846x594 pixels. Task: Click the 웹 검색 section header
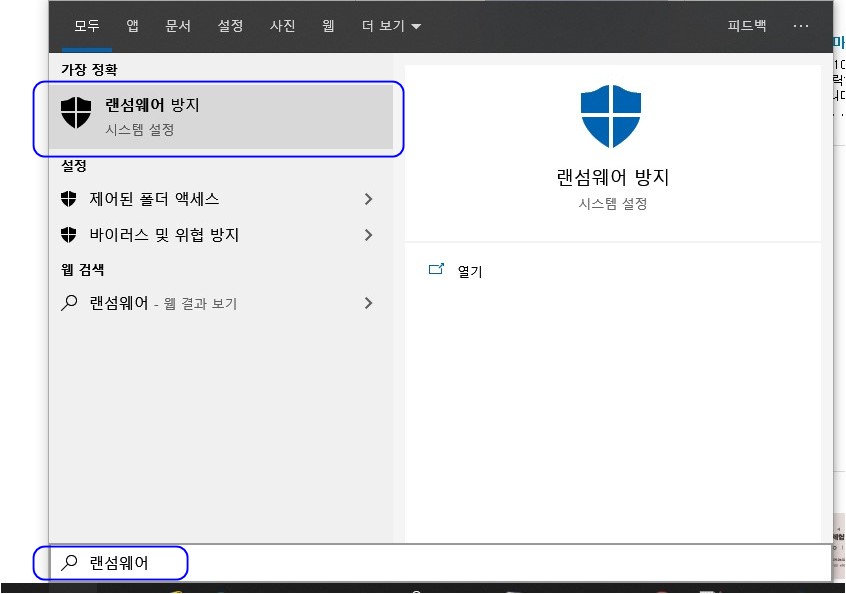(x=83, y=269)
